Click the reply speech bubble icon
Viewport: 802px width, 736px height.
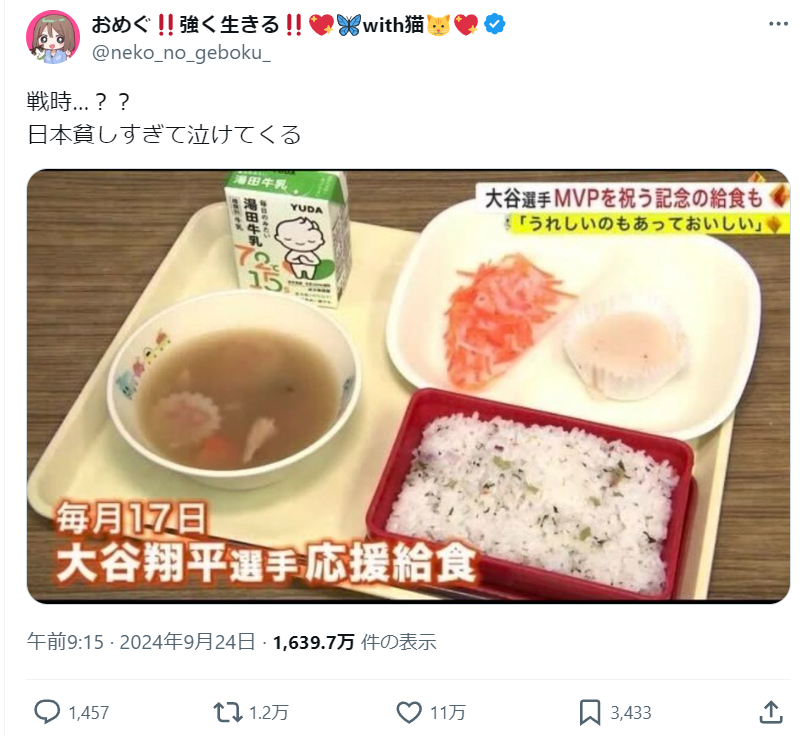point(47,712)
